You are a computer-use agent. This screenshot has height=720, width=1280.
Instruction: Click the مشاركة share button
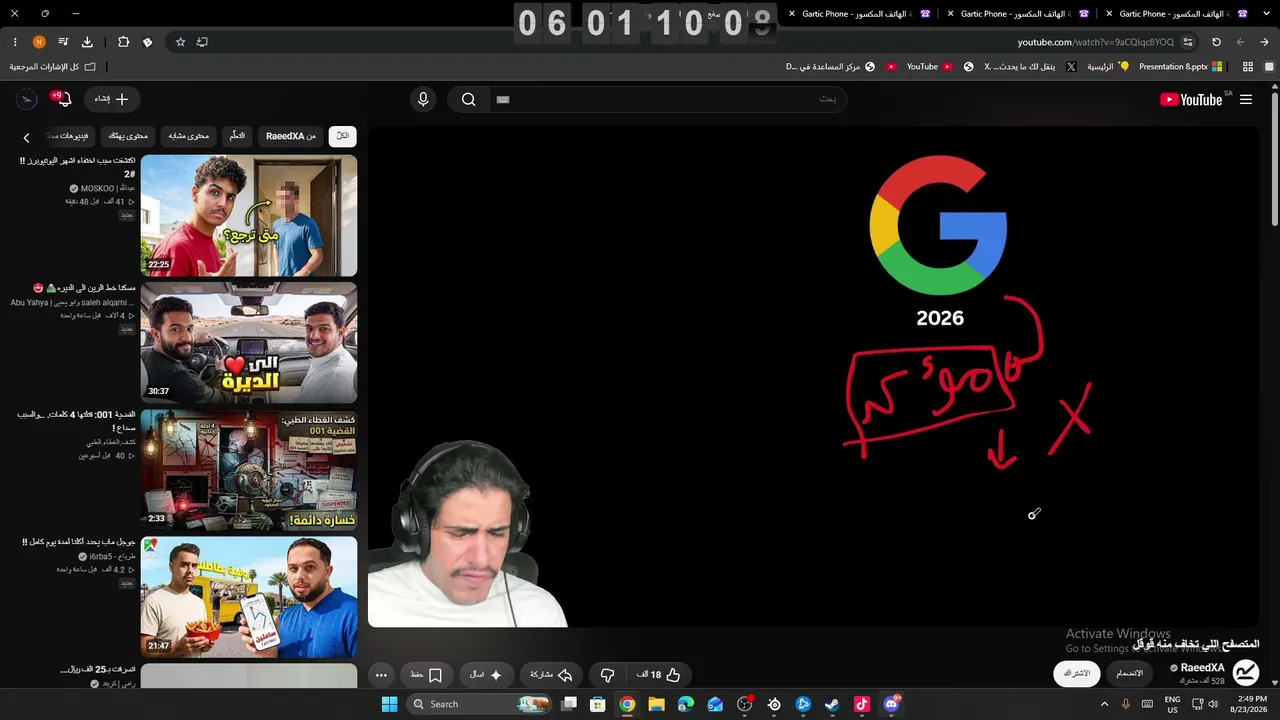point(551,675)
